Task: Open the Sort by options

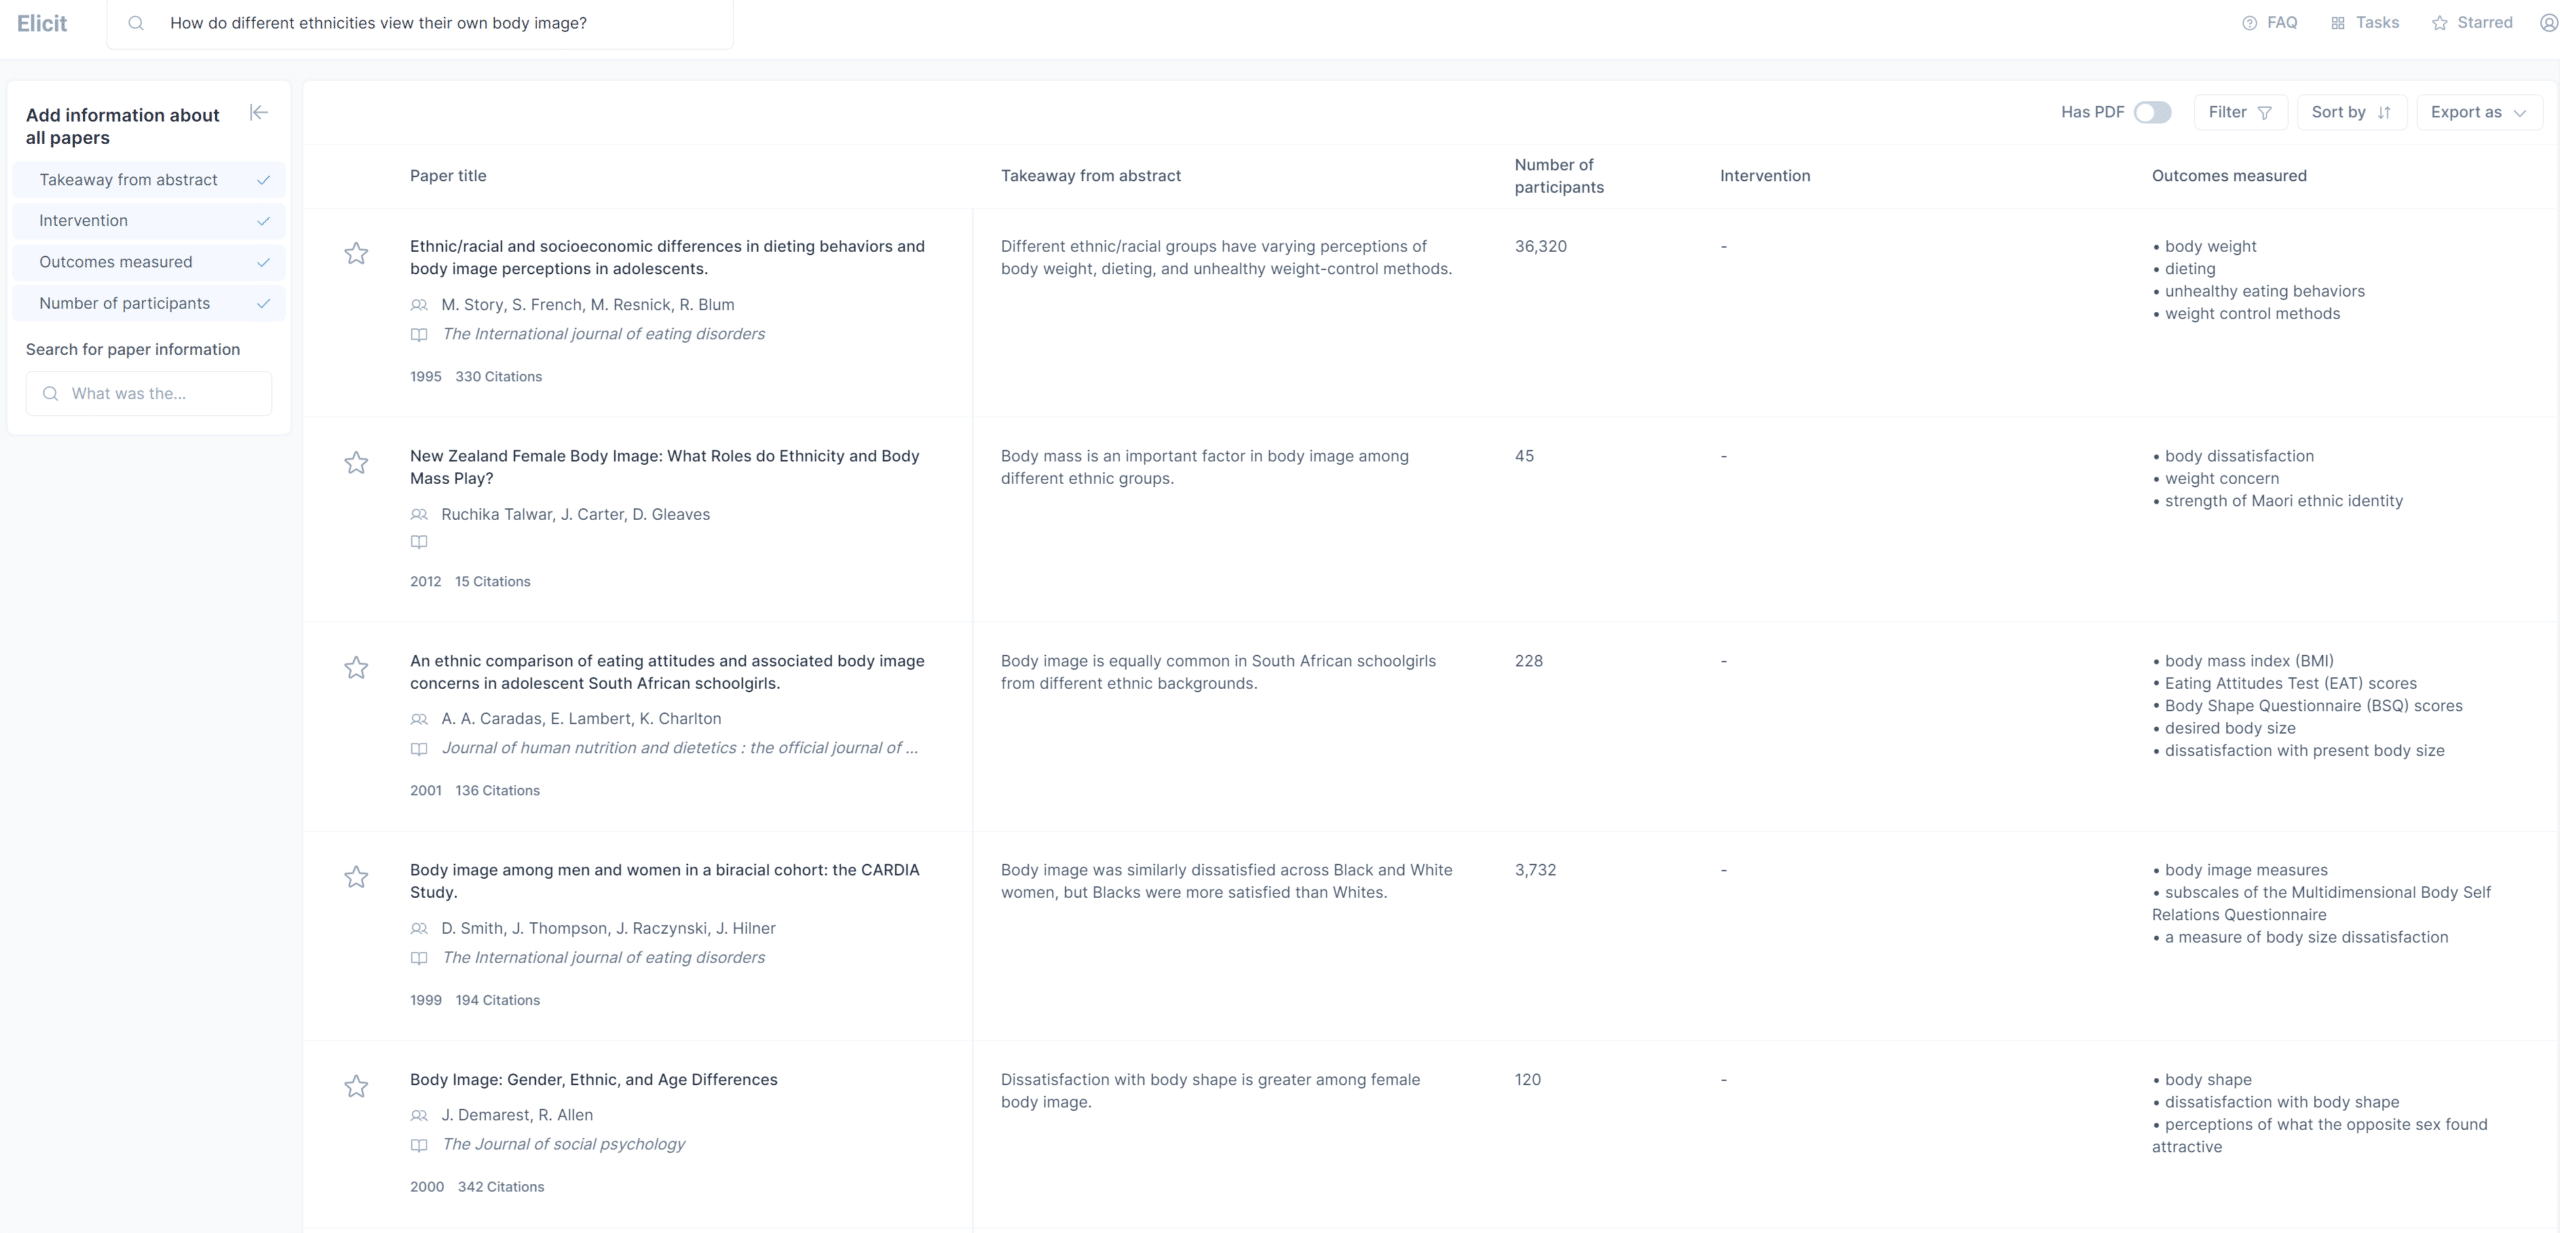Action: (2350, 112)
